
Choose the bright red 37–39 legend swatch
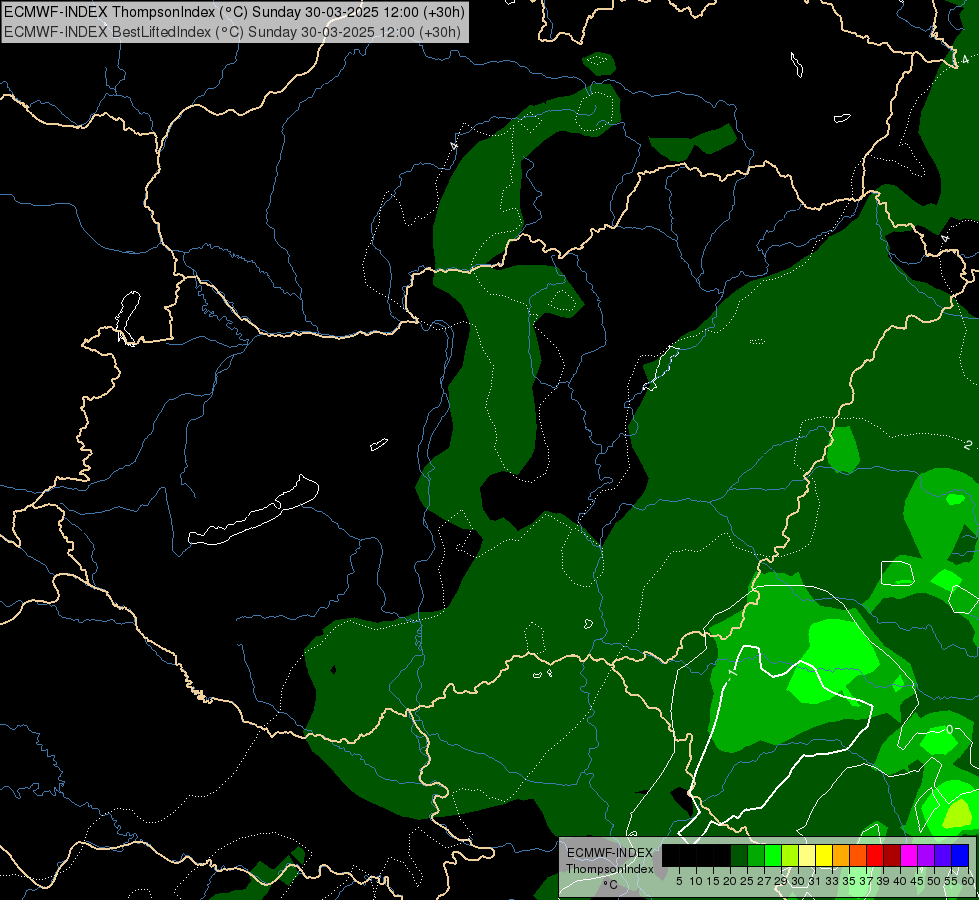coord(875,856)
